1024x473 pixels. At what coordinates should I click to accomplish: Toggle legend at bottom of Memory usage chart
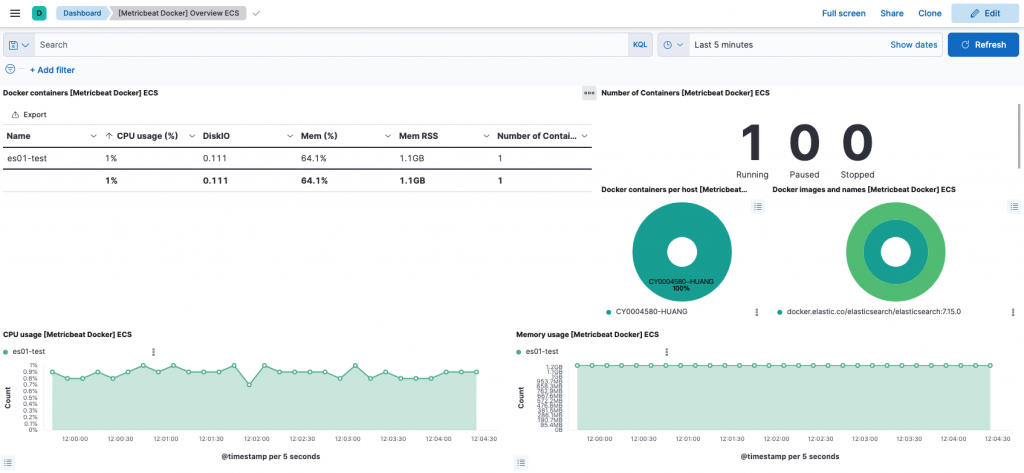click(520, 463)
